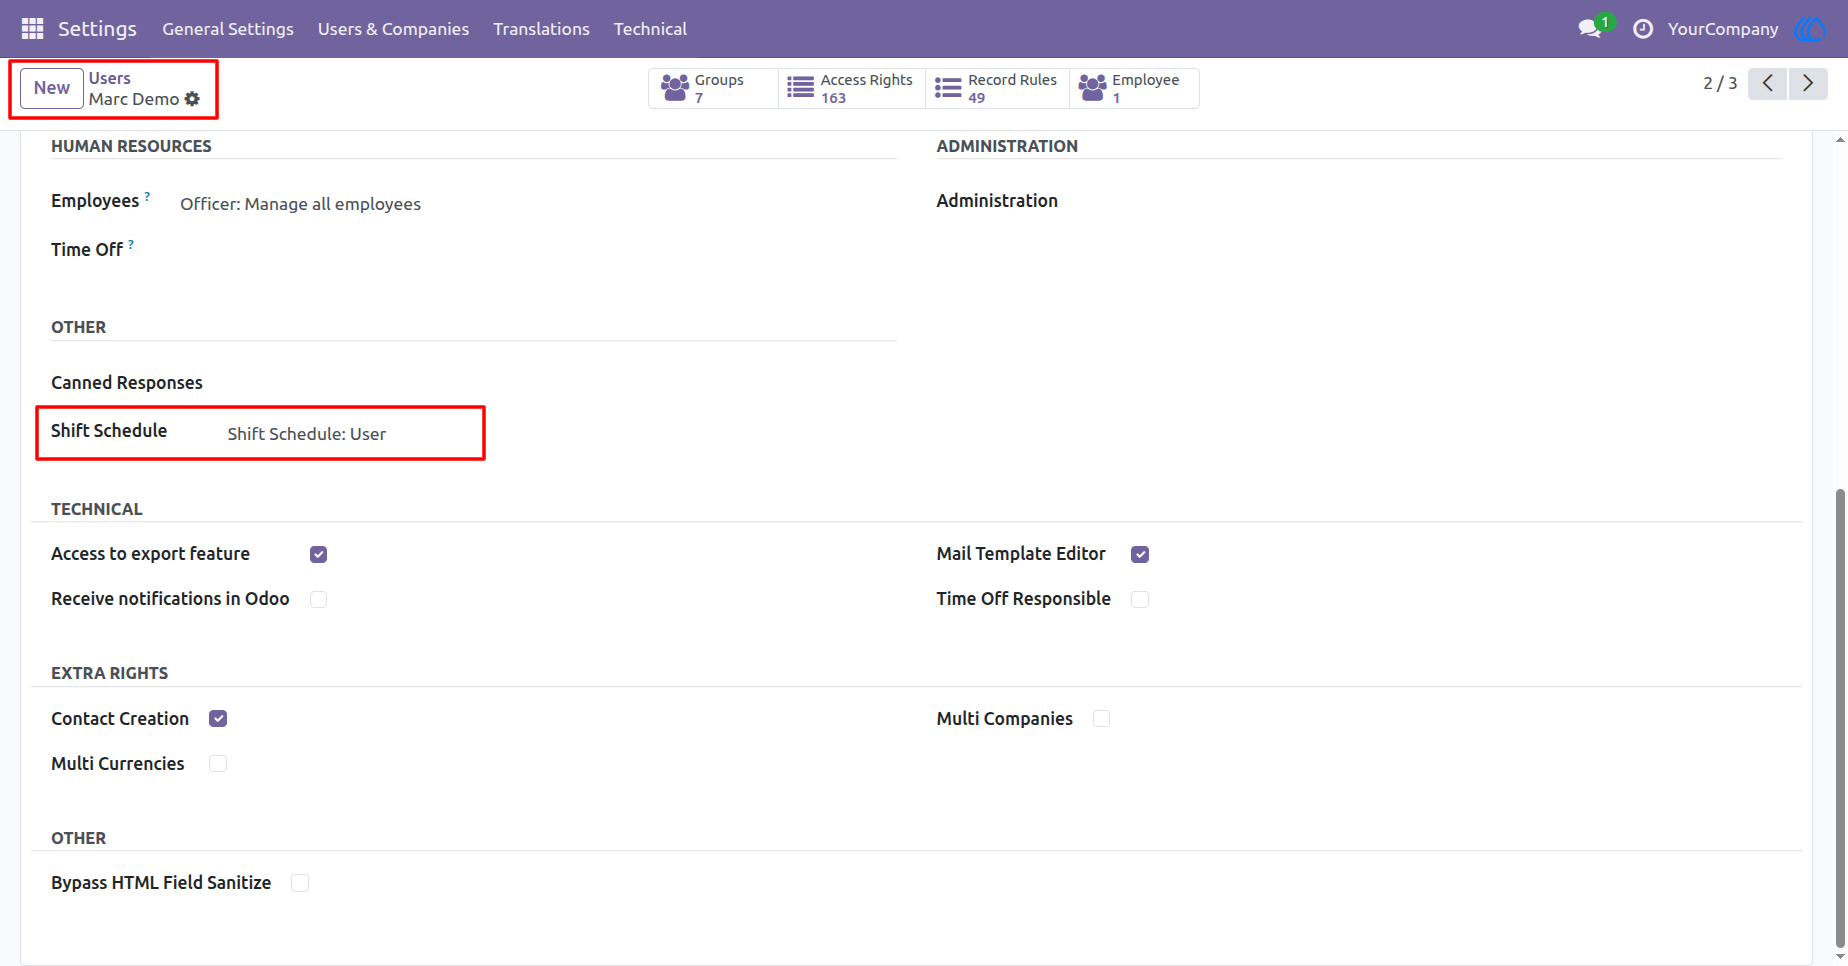
Task: Go back to Users breadcrumb
Action: (110, 78)
